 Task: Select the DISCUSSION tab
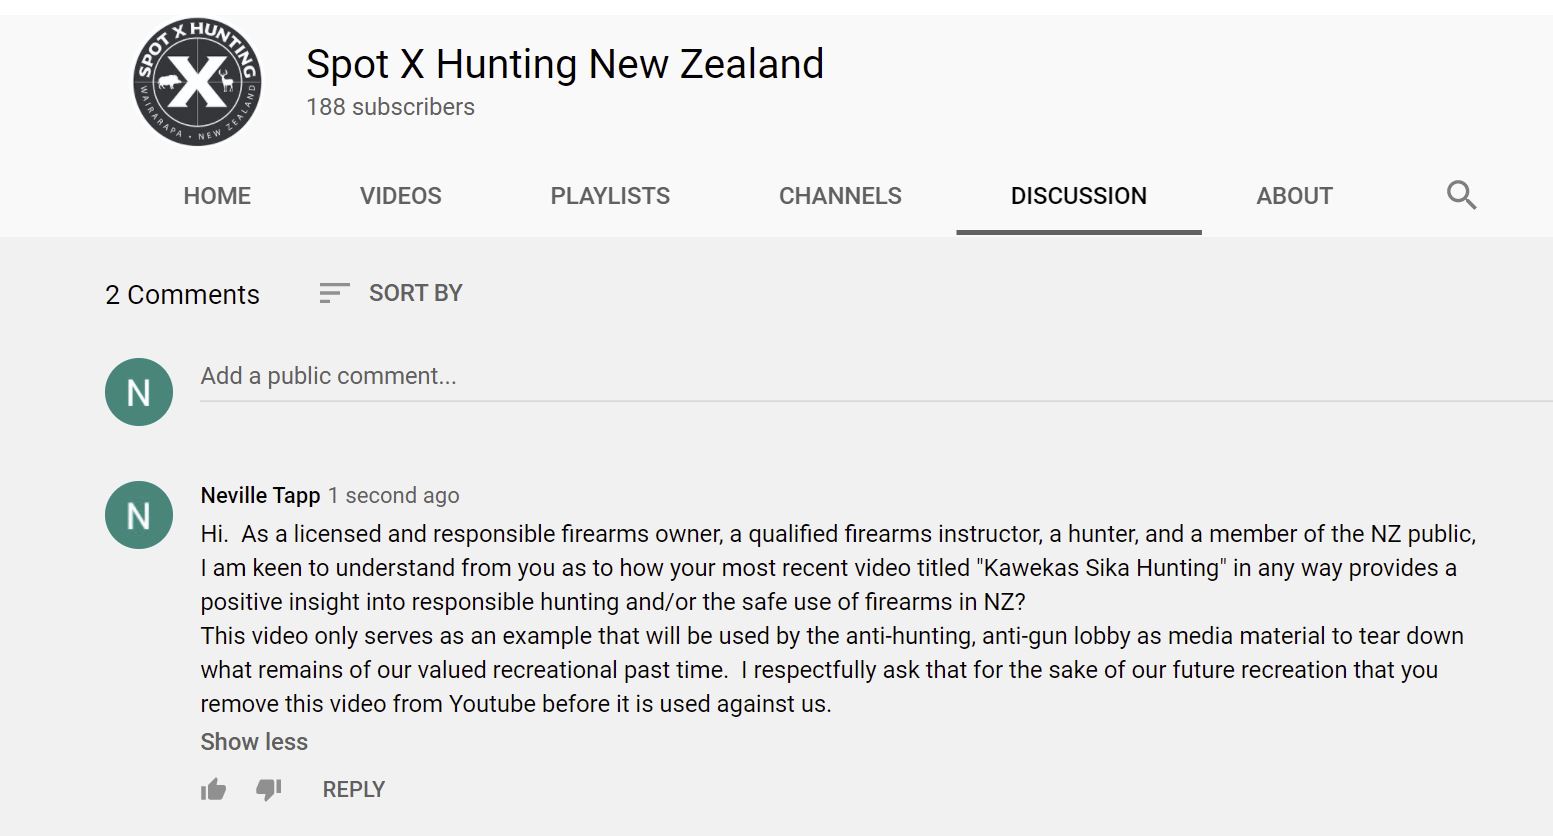1079,196
